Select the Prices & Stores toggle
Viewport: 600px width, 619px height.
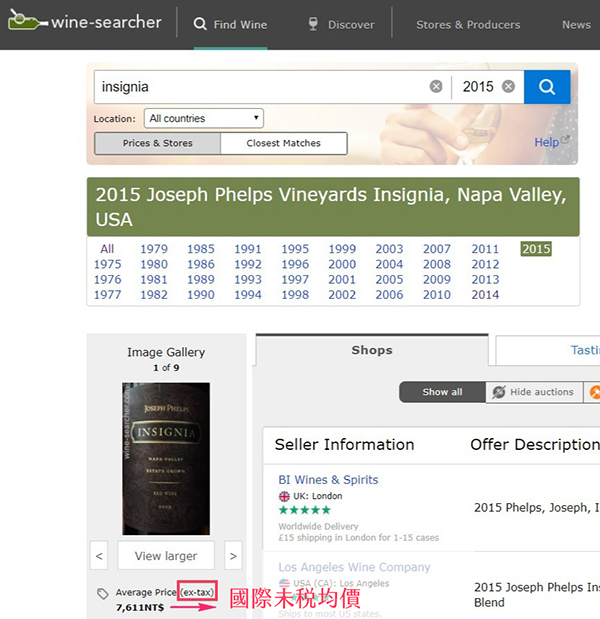(158, 143)
